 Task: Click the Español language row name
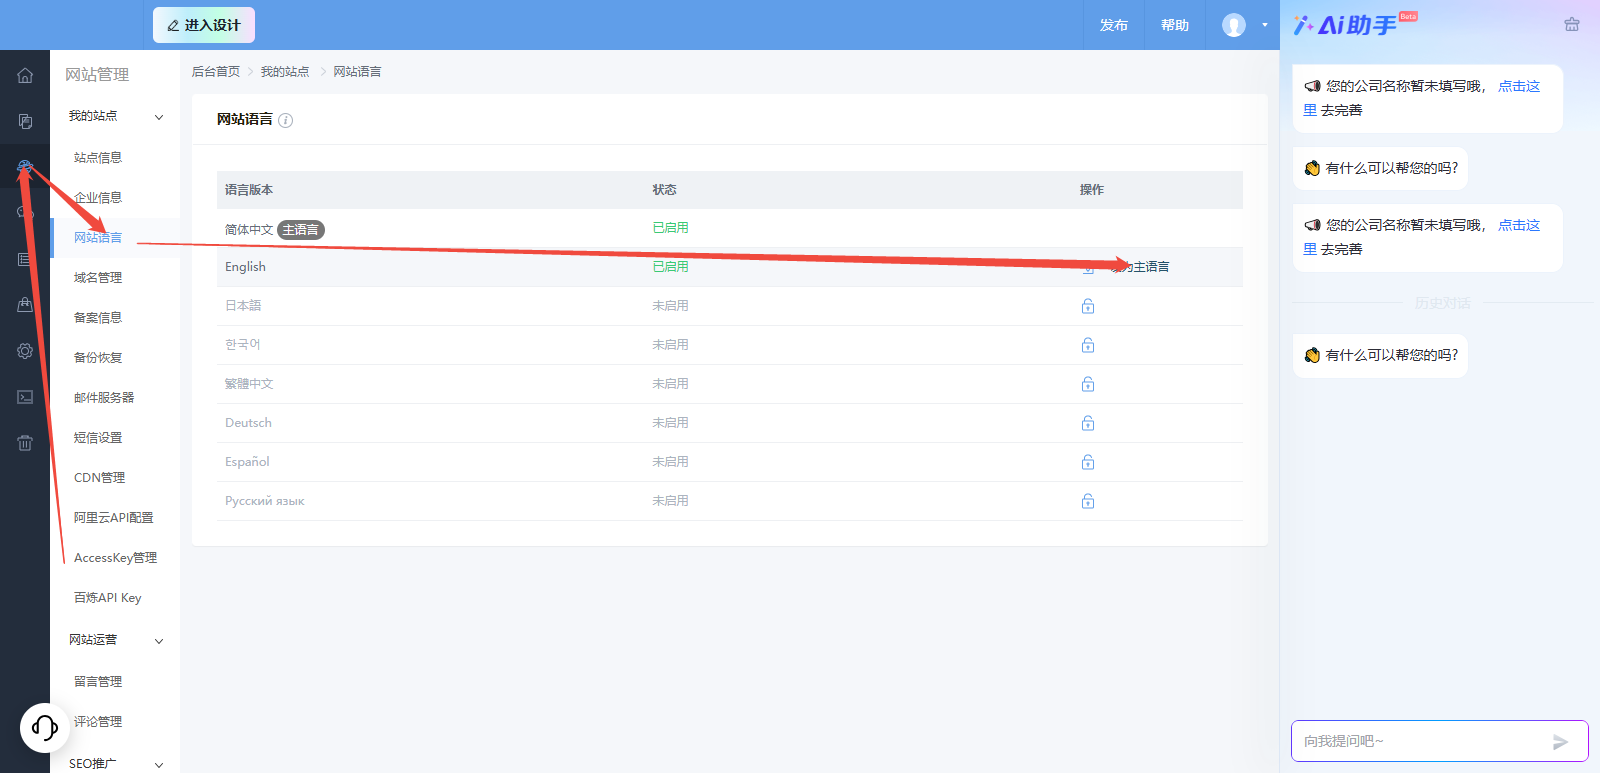pos(247,462)
